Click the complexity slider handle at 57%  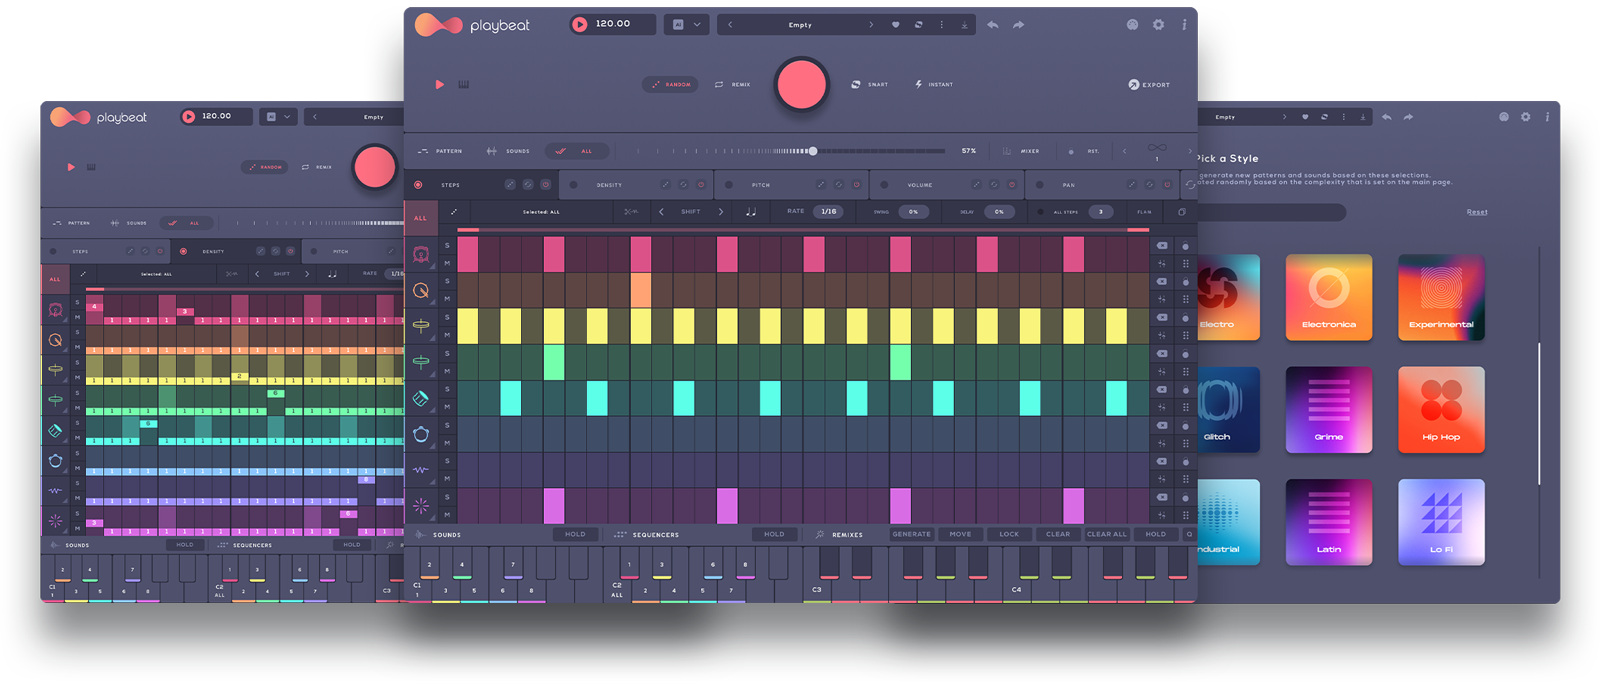point(813,151)
